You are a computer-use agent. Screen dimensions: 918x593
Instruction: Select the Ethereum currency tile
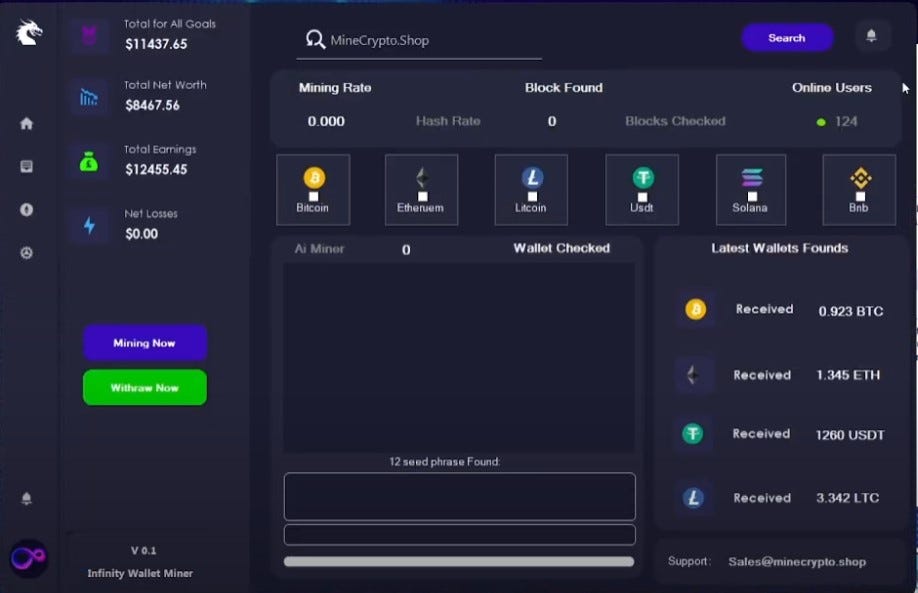(421, 189)
